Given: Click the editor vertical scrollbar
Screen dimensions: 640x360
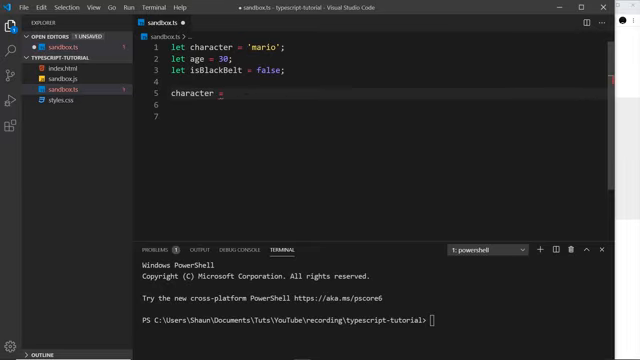Looking at the screenshot, I should (x=611, y=116).
